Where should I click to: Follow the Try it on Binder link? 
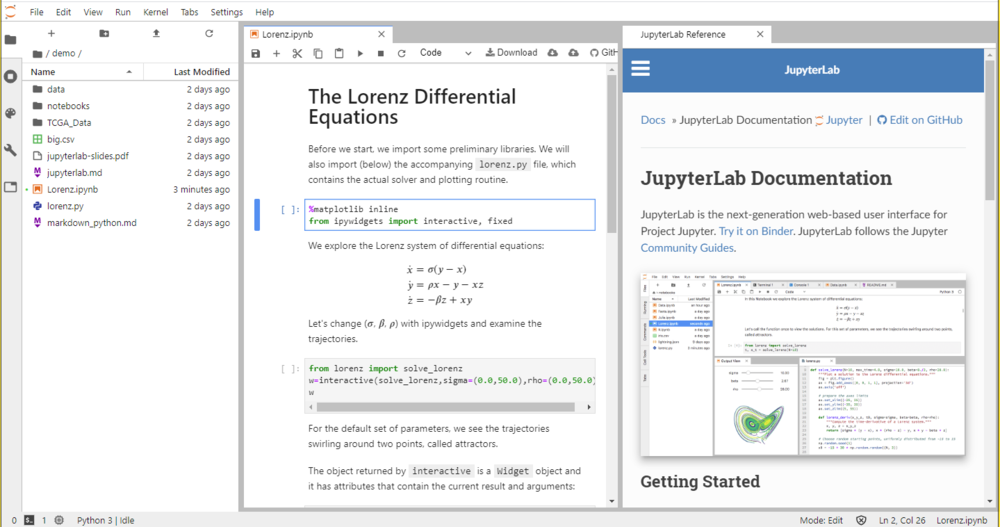point(766,230)
